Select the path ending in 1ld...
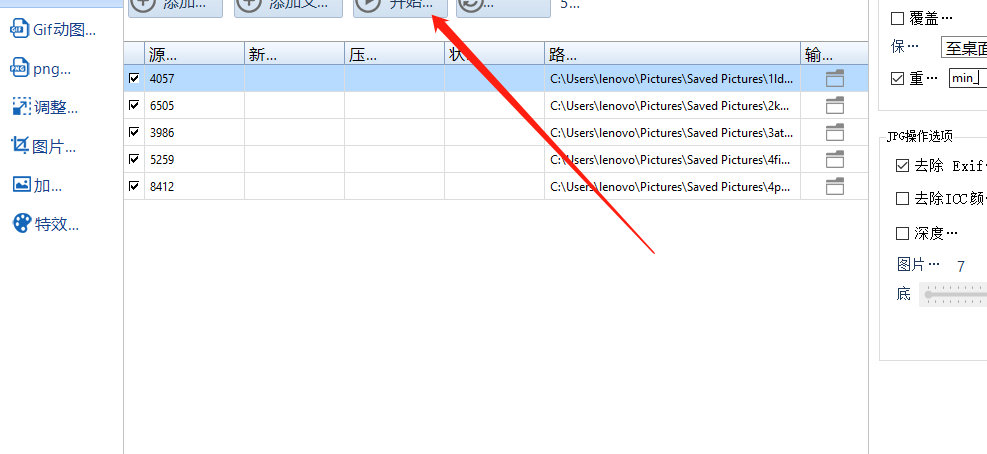The height and width of the screenshot is (454, 987). pos(672,79)
